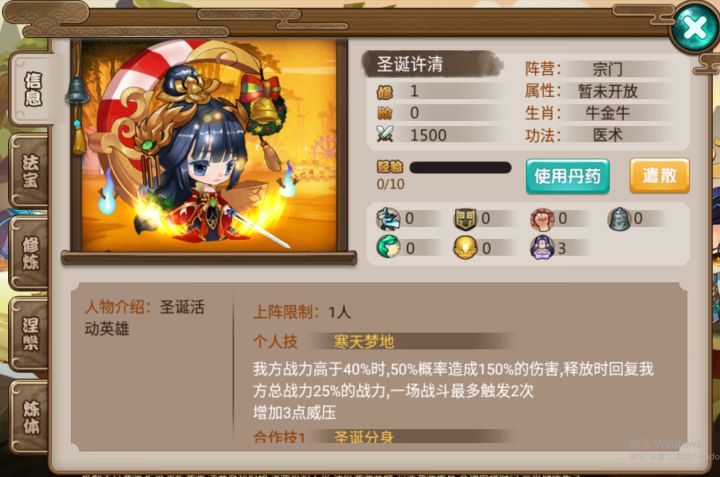Click the 使用丹药 button

tap(568, 176)
